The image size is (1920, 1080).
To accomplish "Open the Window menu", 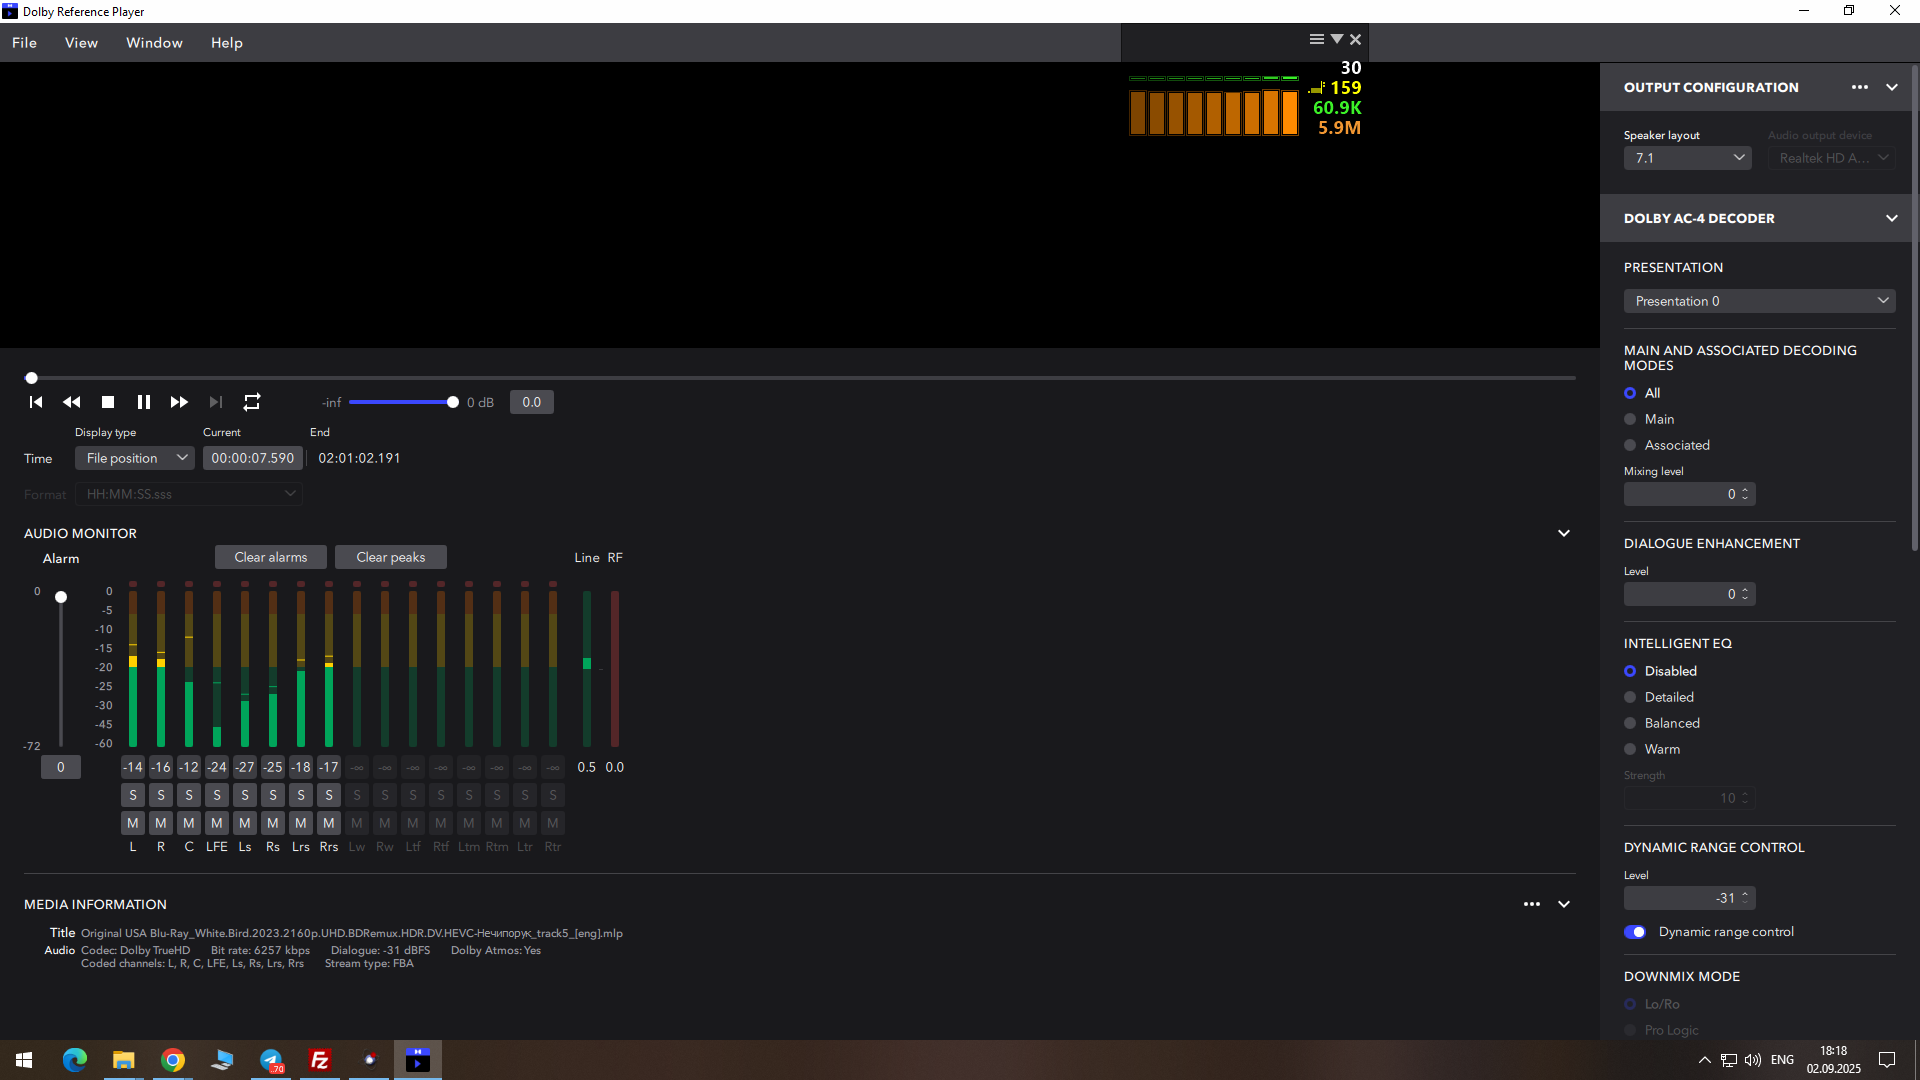I will 154,43.
